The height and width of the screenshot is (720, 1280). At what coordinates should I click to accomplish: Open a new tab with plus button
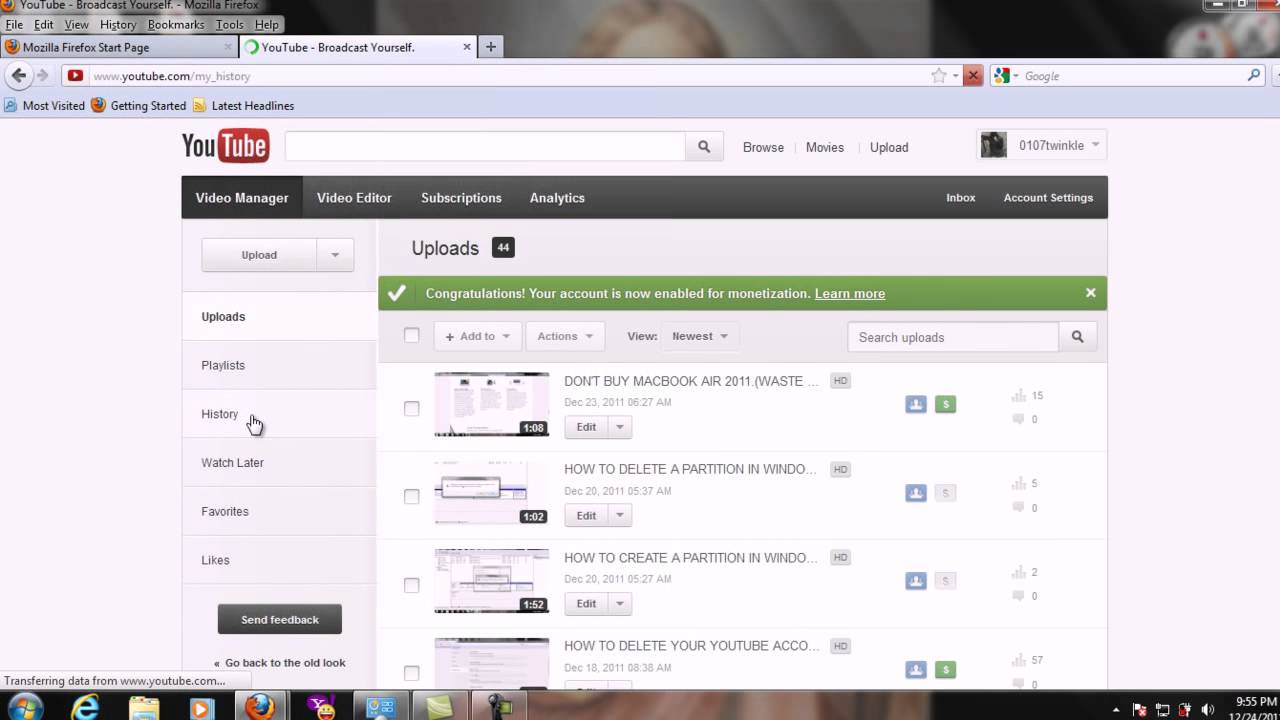[490, 46]
